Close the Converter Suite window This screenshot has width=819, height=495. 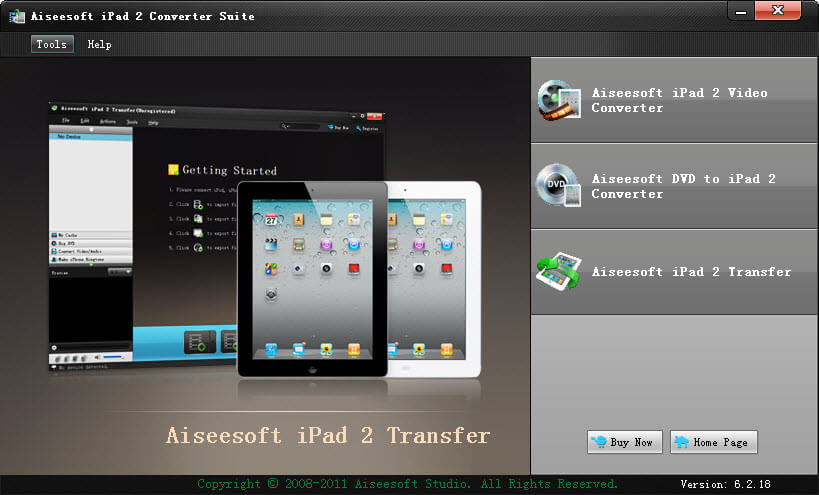pos(778,10)
